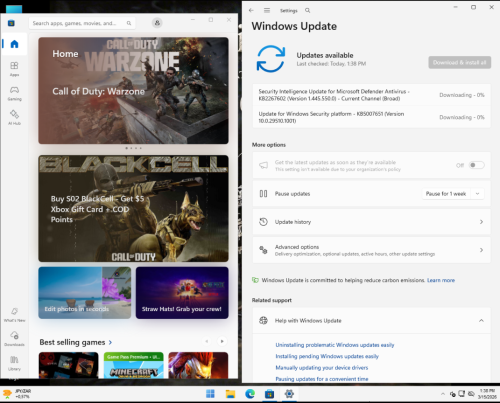The image size is (500, 403).
Task: Open Uninstalling problematic Windows updates link
Action: pos(335,345)
